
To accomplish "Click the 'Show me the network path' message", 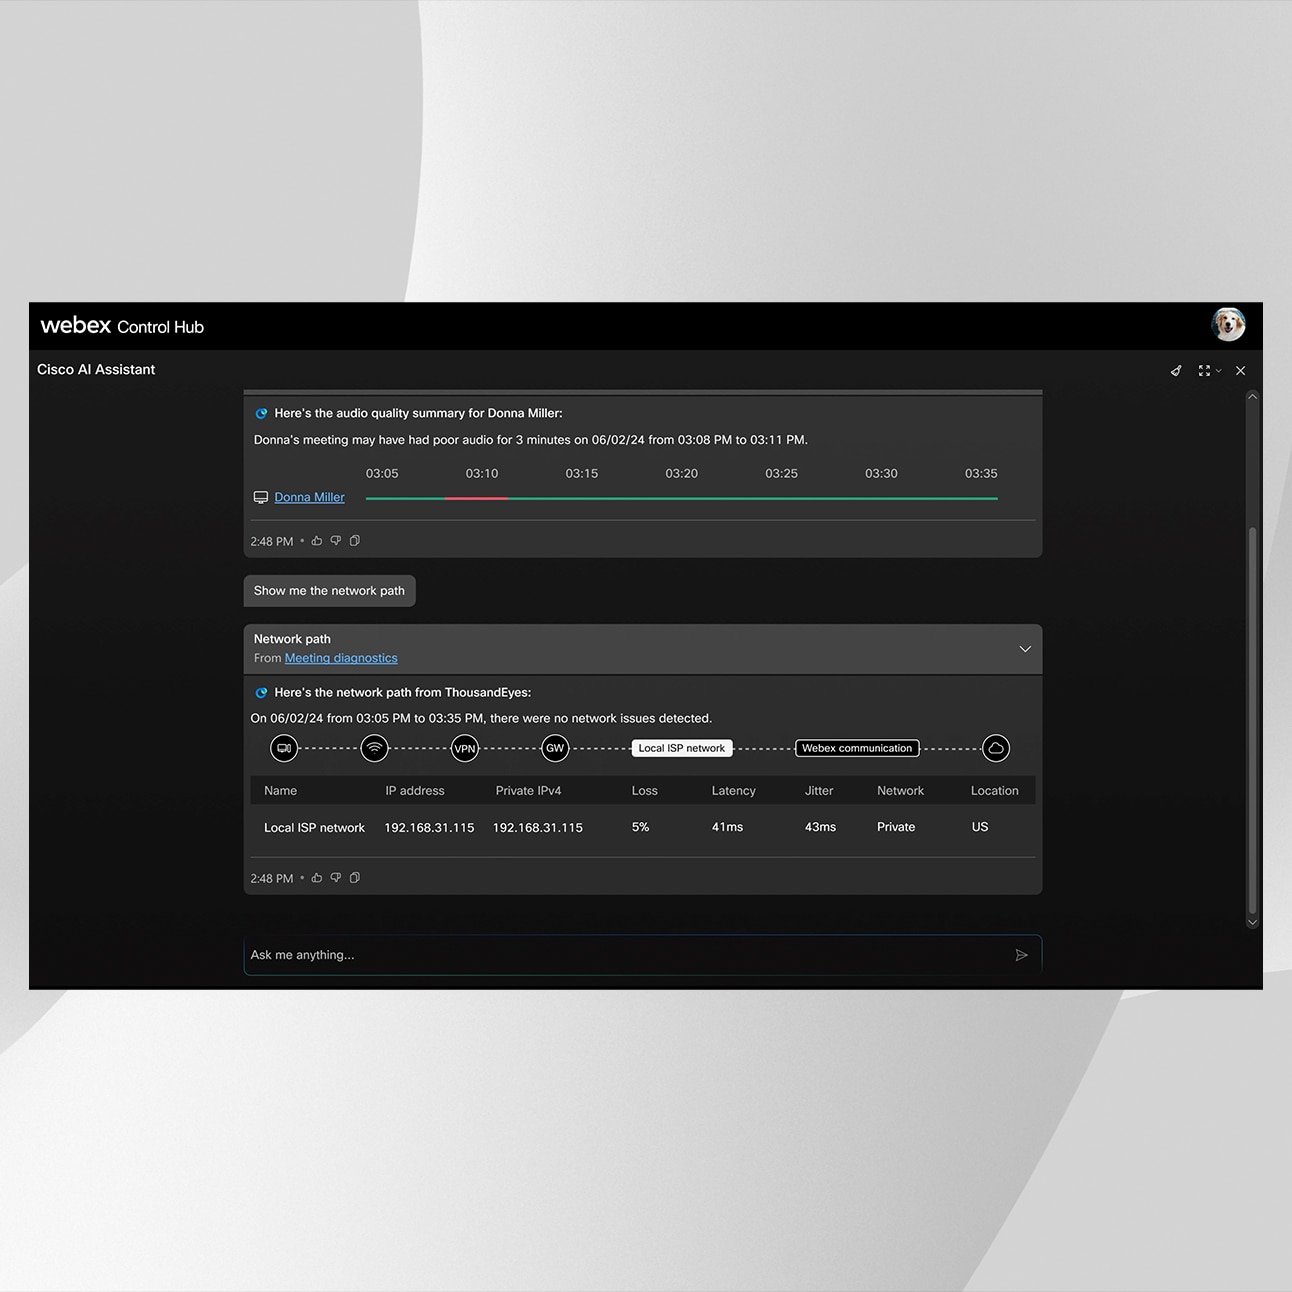I will [329, 591].
